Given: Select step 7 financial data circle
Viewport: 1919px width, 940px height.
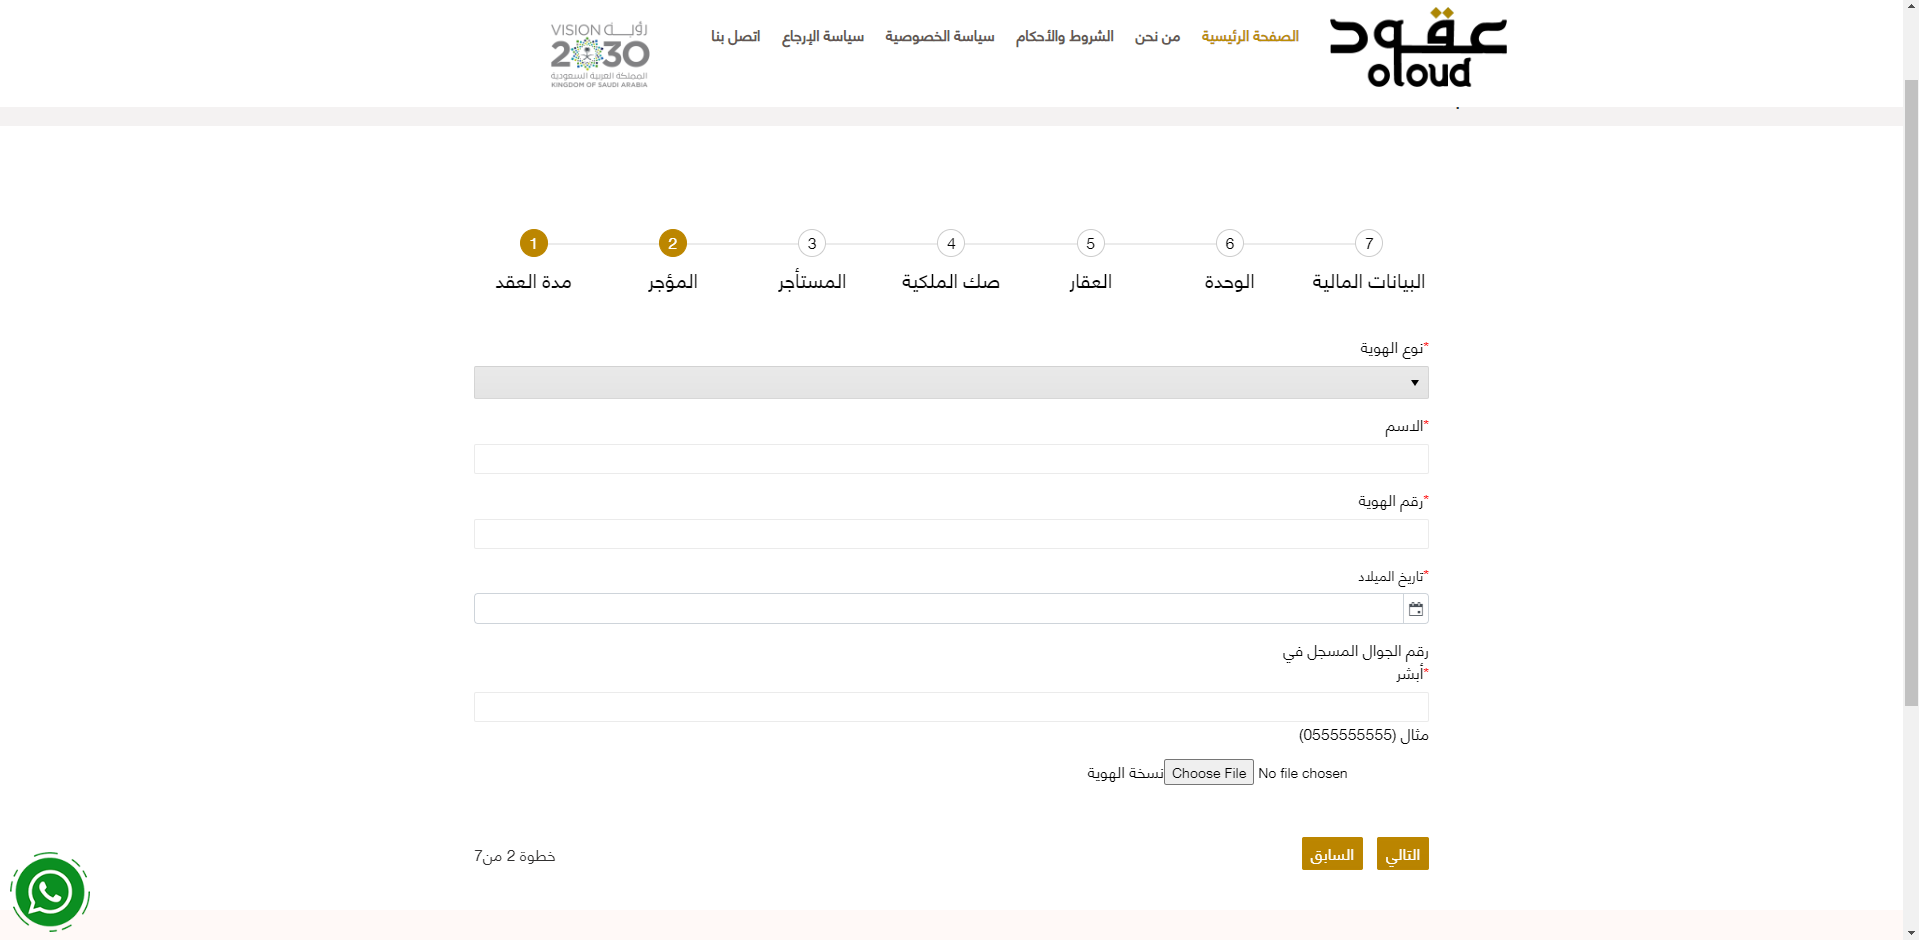Looking at the screenshot, I should coord(1368,243).
